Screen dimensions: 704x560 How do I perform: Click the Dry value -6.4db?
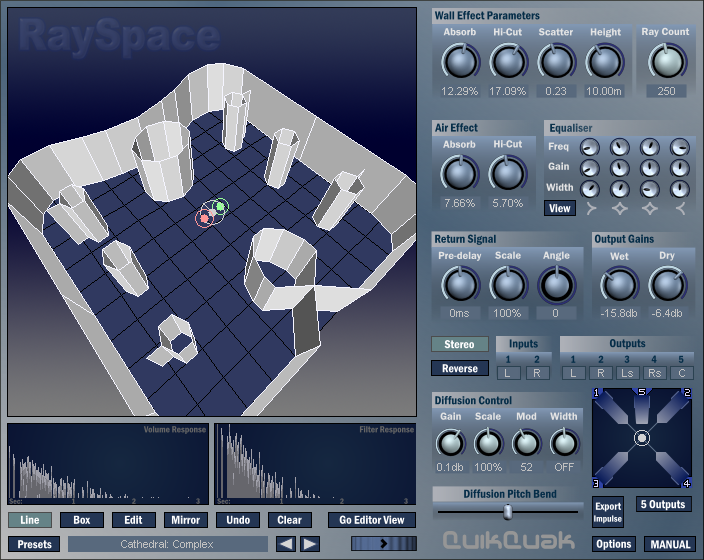coord(667,313)
